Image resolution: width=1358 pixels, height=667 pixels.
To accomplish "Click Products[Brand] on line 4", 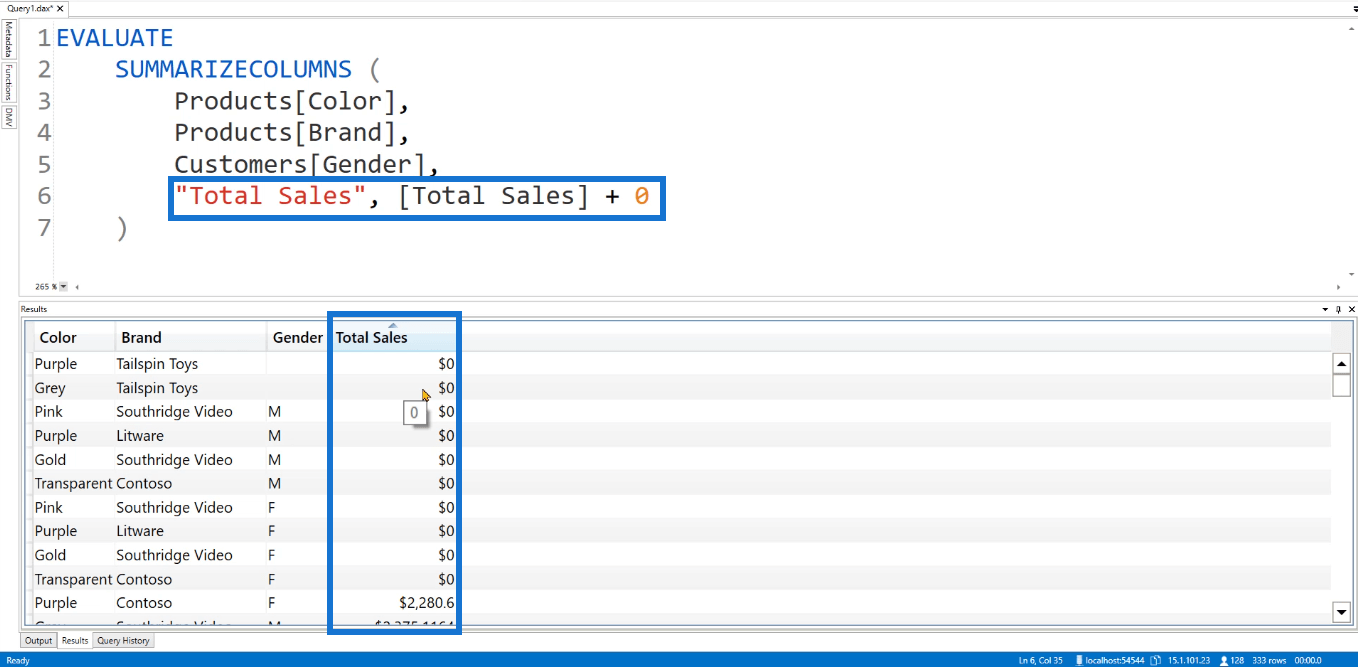I will click(x=285, y=132).
